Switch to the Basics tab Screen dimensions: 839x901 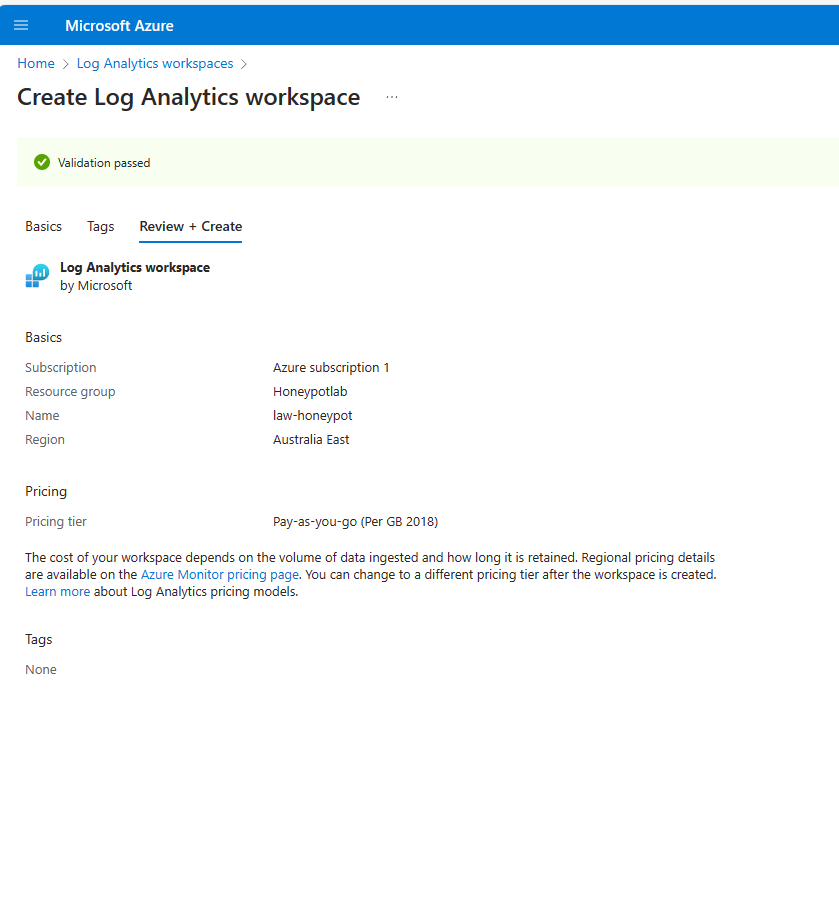point(44,226)
